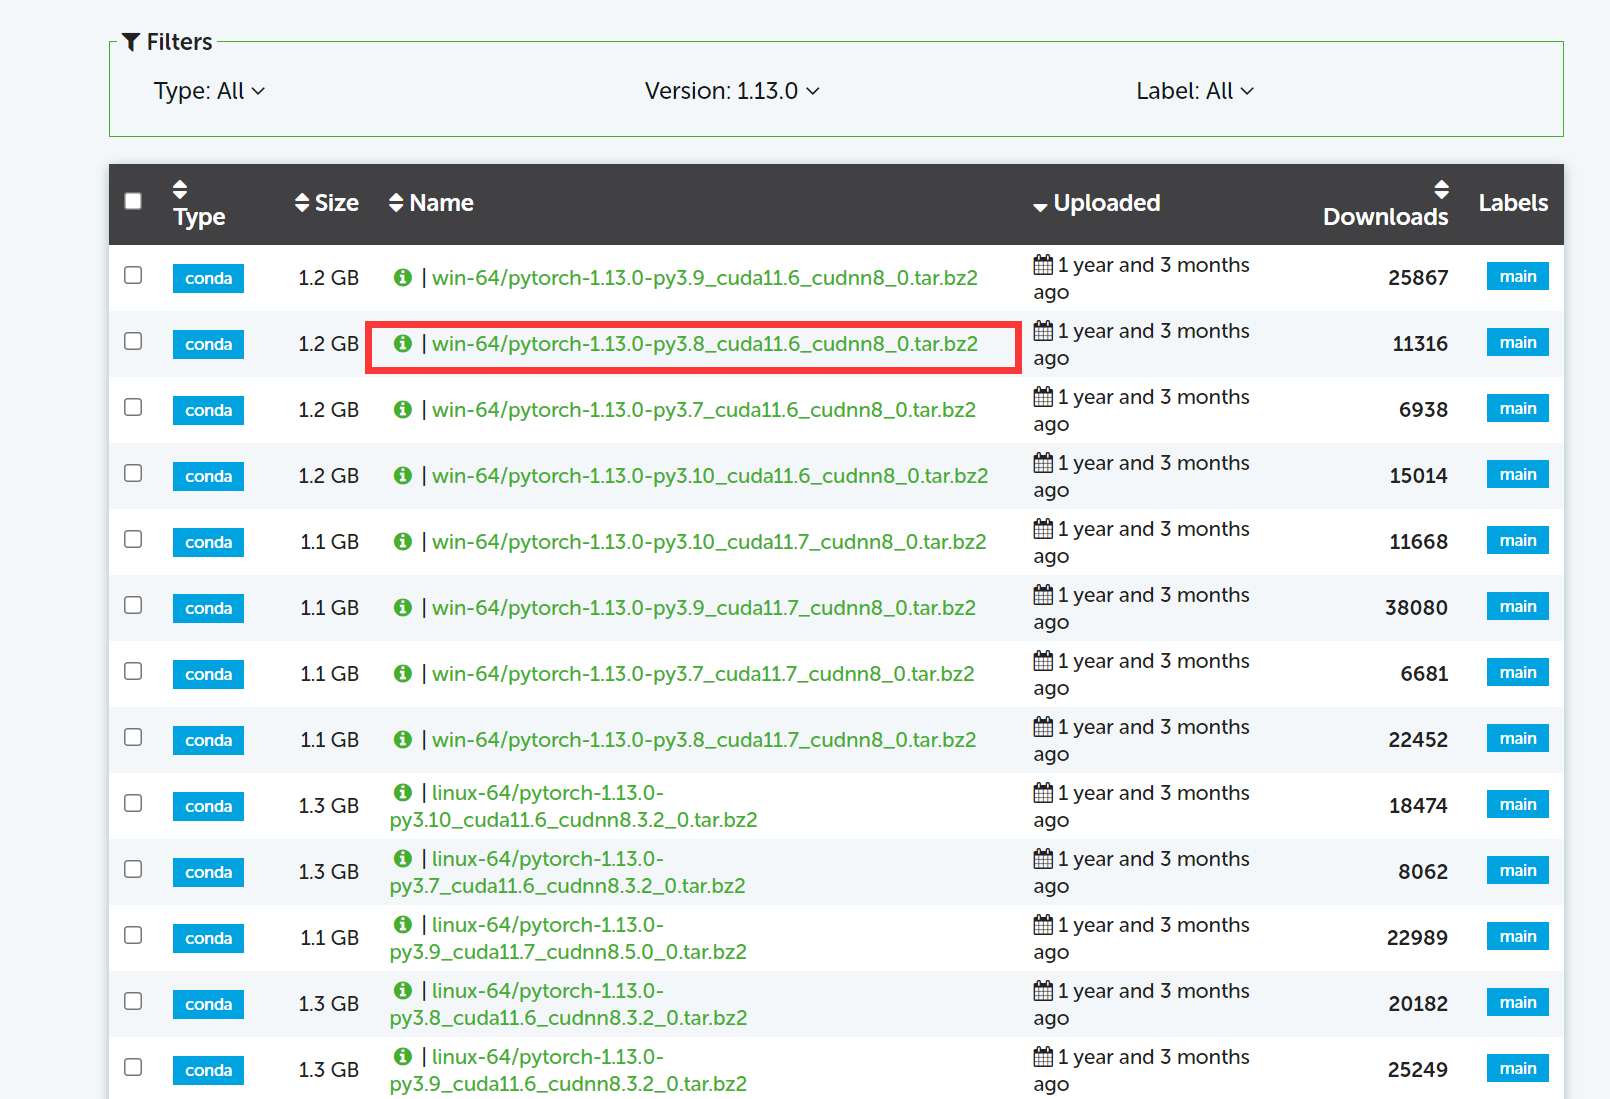The width and height of the screenshot is (1610, 1099).
Task: Click the funnel icon beside Filters
Action: pos(131,42)
